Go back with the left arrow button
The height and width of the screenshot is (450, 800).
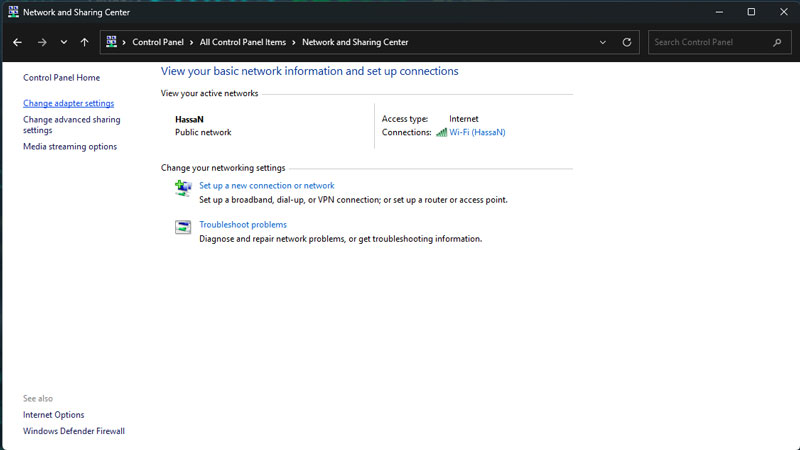(17, 42)
